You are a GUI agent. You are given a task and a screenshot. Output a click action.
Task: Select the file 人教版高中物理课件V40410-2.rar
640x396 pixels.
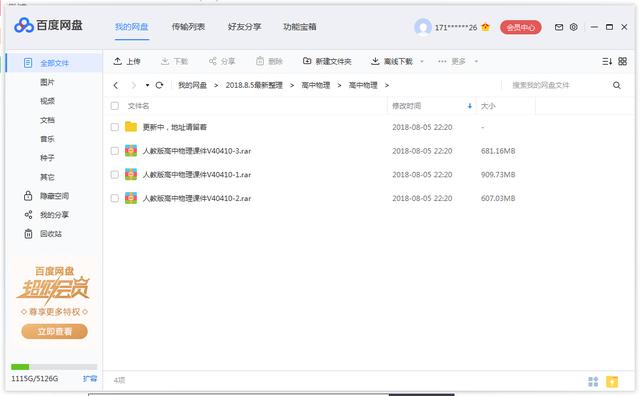pyautogui.click(x=197, y=198)
